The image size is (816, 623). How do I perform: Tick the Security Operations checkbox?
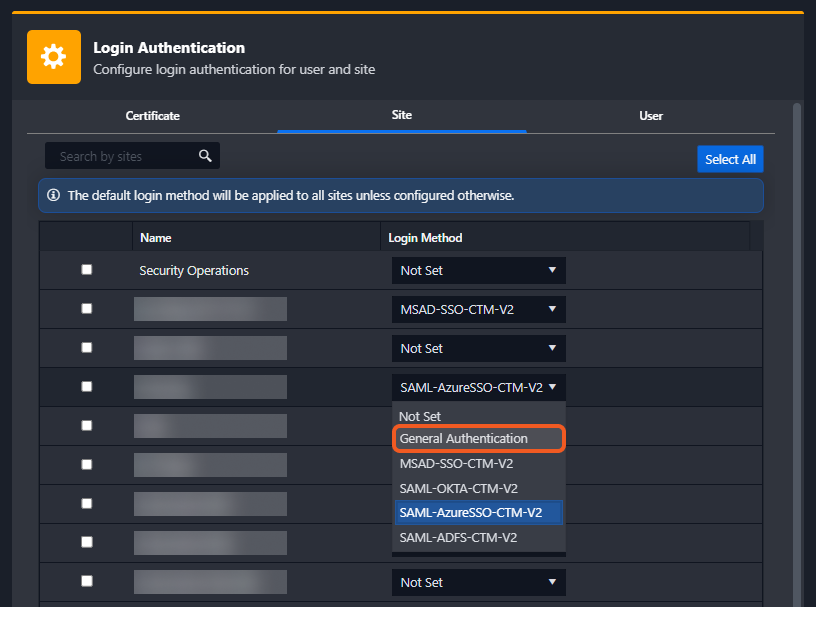pos(87,270)
